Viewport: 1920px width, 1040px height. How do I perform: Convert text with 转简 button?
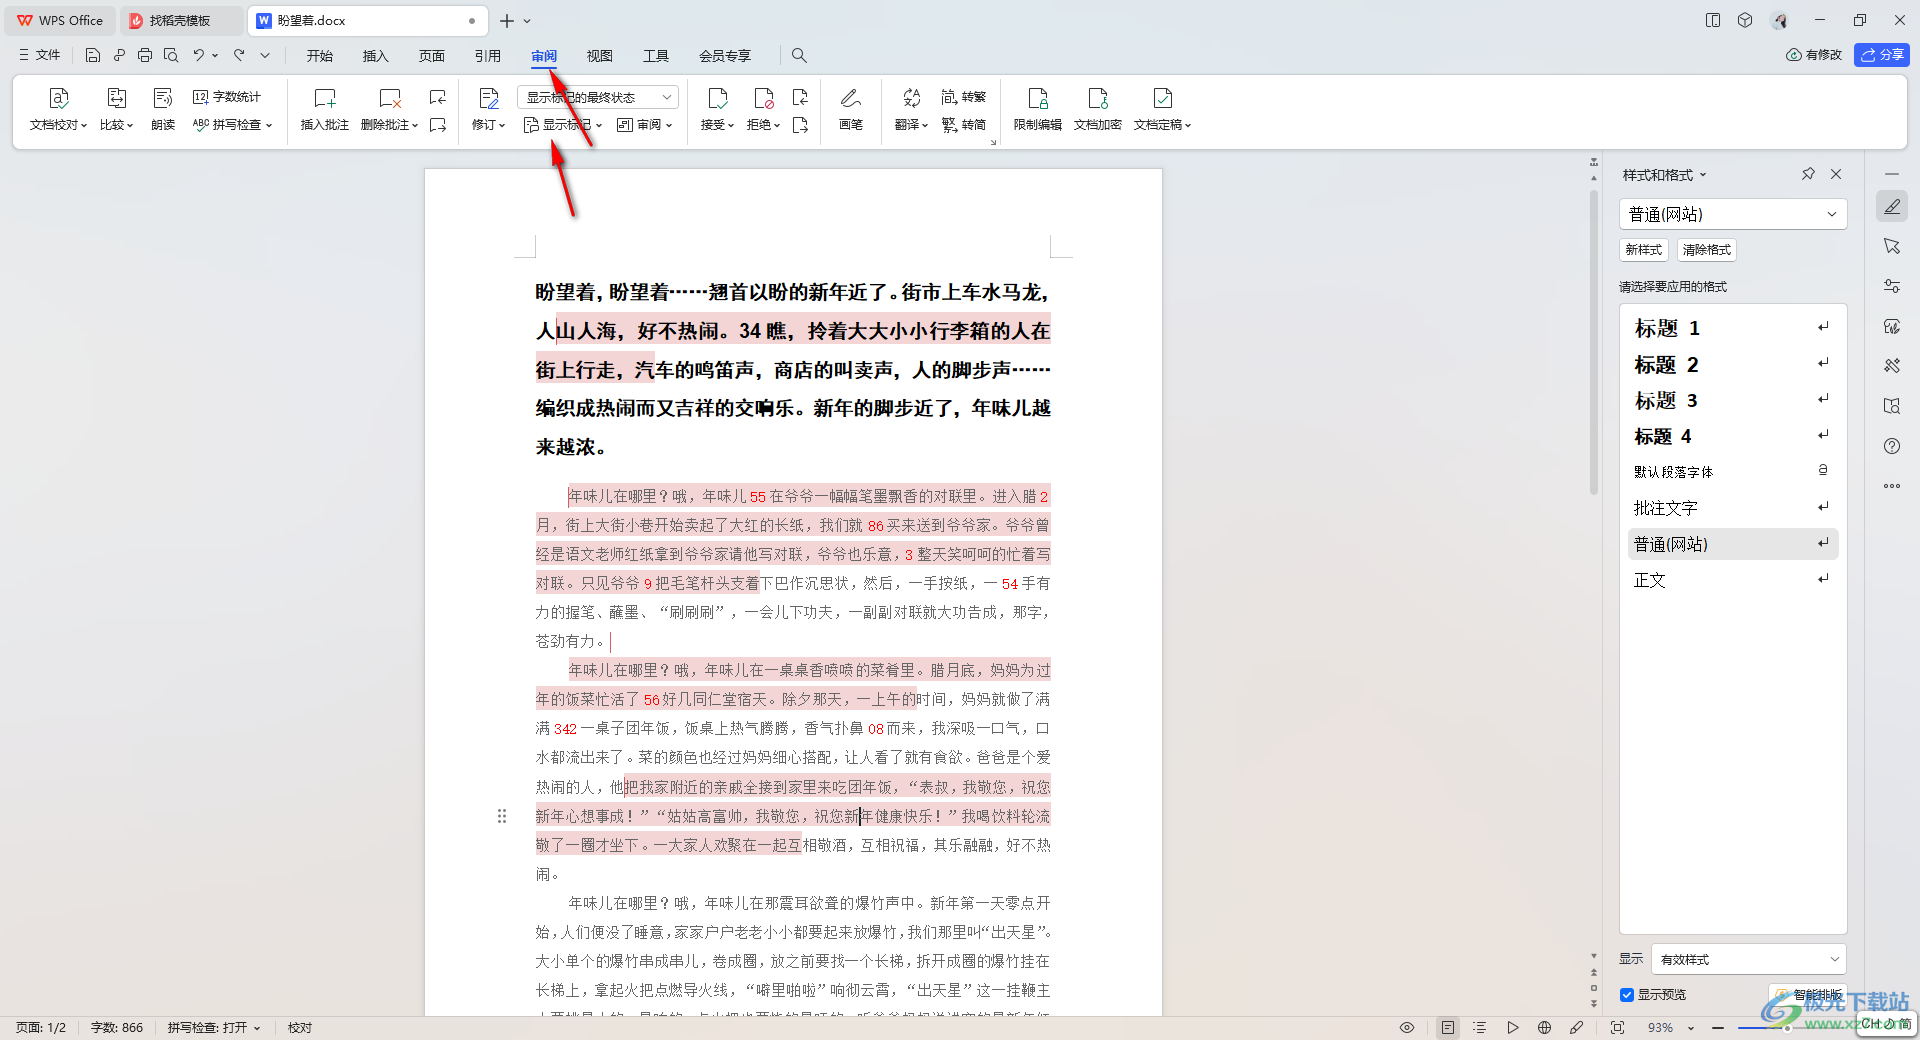click(964, 125)
